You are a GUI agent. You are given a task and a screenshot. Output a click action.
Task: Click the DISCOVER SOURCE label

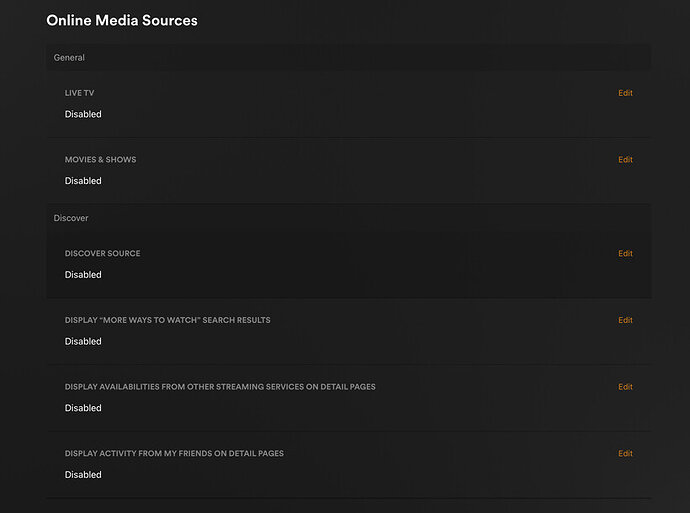click(x=103, y=253)
